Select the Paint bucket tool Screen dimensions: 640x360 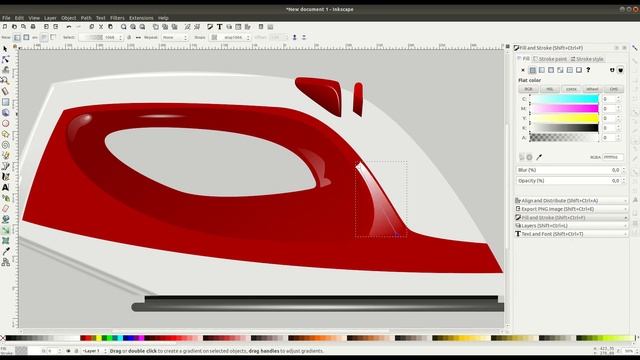coord(5,219)
